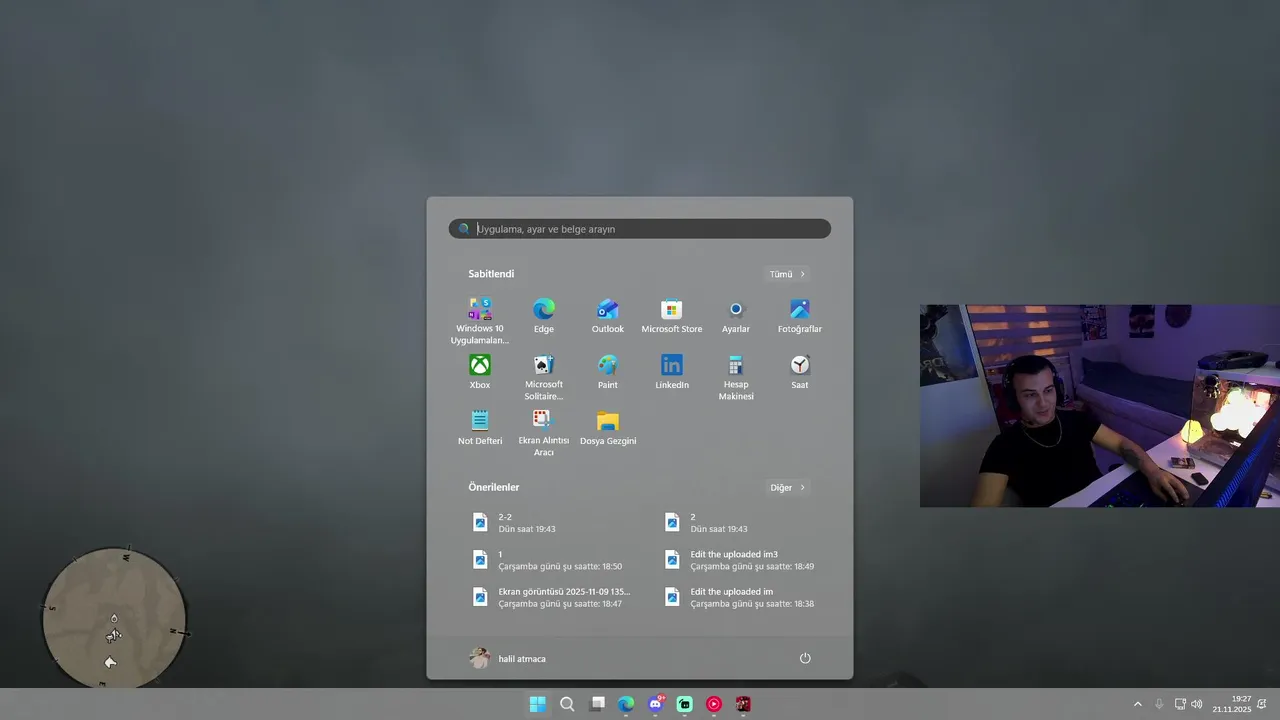Show more recommendations with Diğer button
Image resolution: width=1280 pixels, height=720 pixels.
[787, 488]
